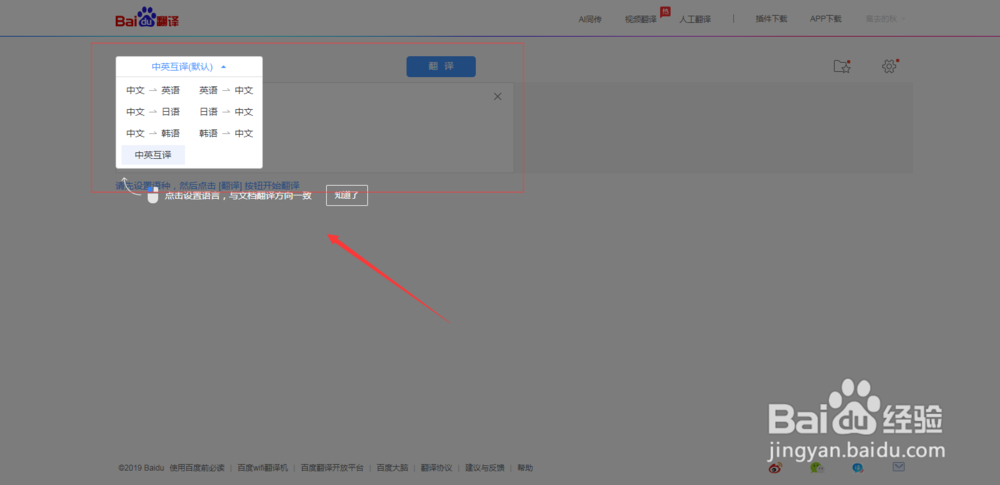Open 百度大脑 footer link
Viewport: 1000px width, 485px height.
392,468
